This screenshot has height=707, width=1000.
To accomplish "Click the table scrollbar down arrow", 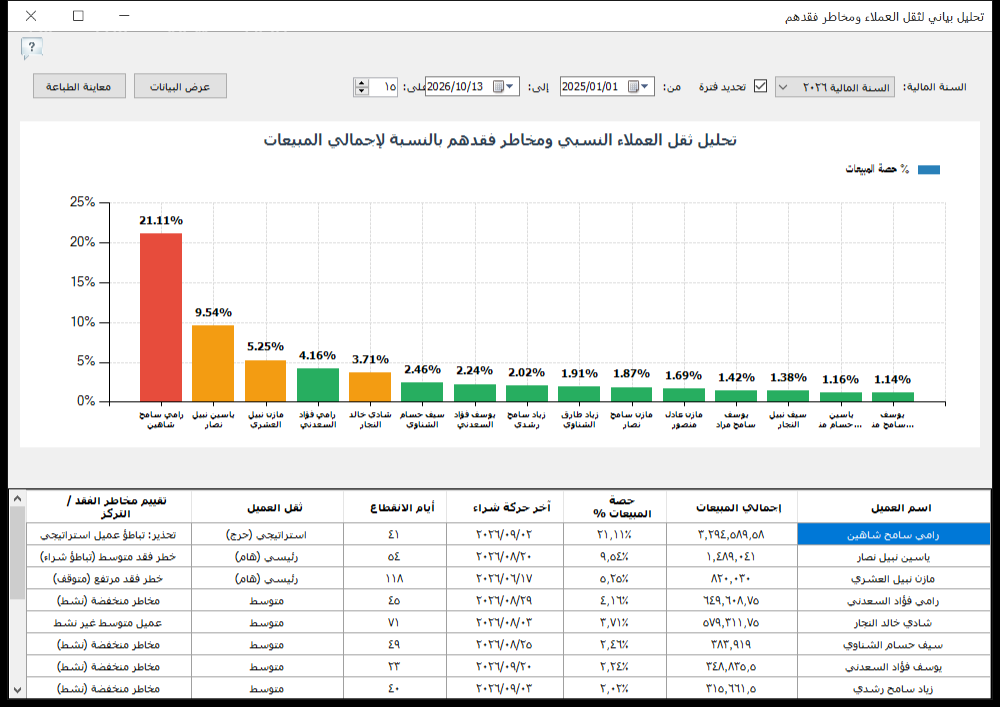I will (17, 690).
